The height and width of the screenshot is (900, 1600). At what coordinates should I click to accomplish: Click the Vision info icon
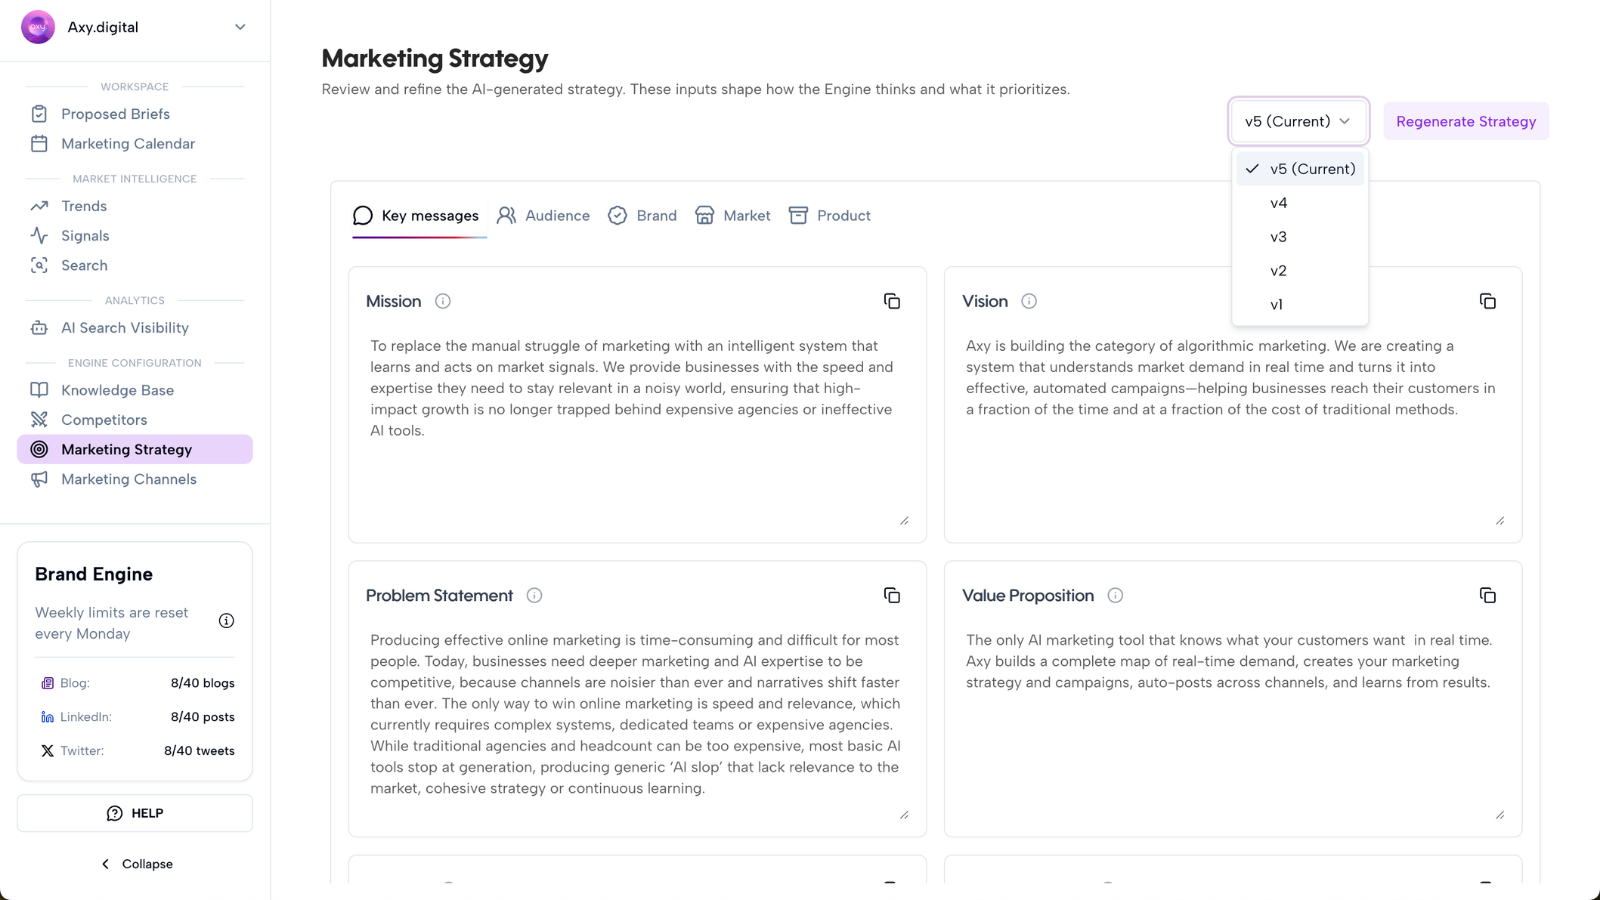click(x=1029, y=301)
